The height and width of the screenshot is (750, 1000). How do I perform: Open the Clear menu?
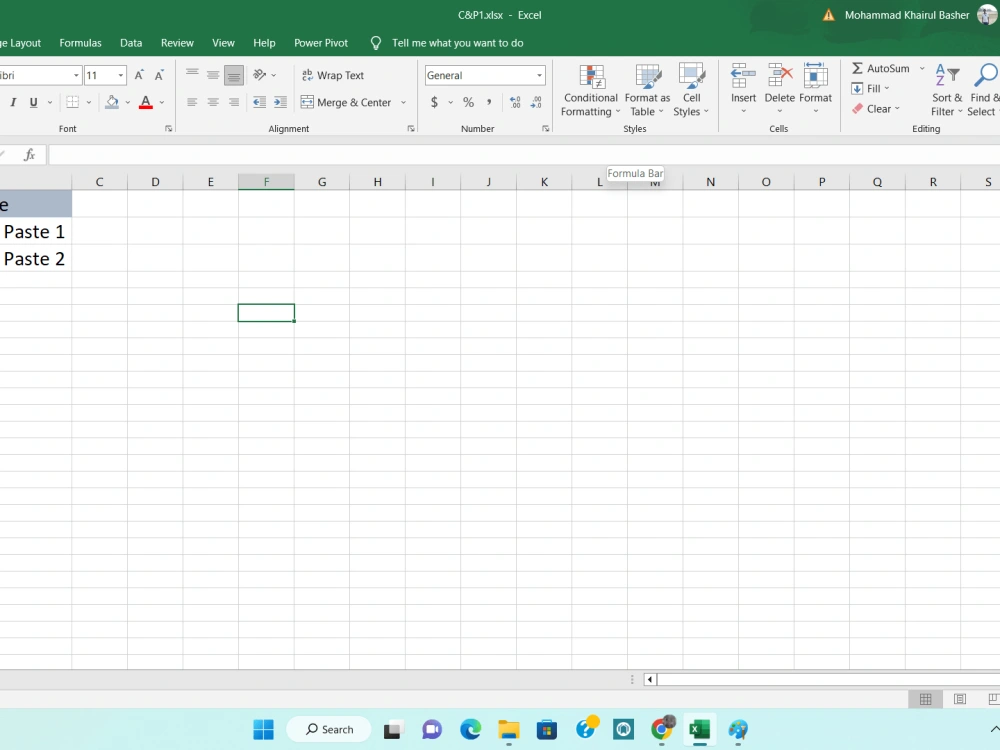(876, 109)
